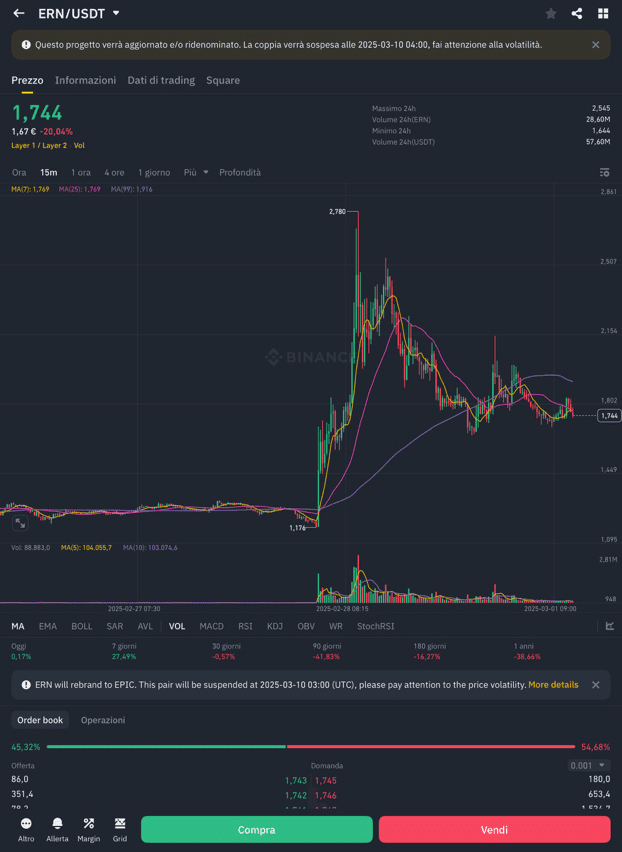
Task: Close the ERN rebrand to EPIC notice
Action: click(x=595, y=685)
